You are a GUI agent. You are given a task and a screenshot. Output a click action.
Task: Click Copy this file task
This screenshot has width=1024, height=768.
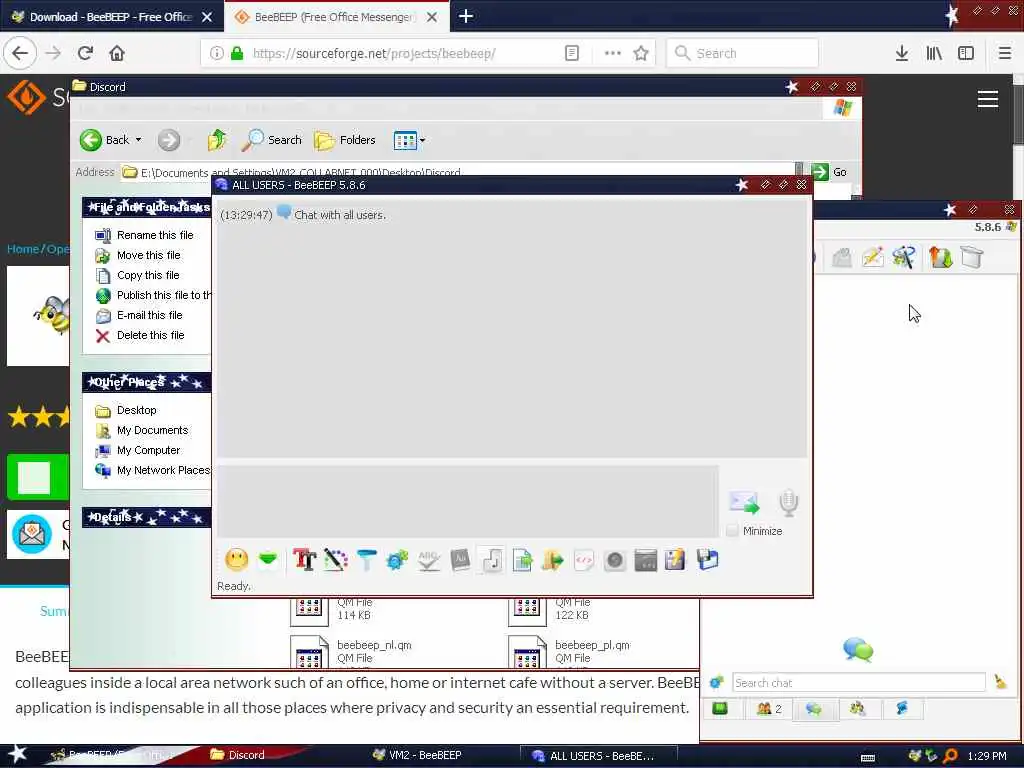point(148,276)
